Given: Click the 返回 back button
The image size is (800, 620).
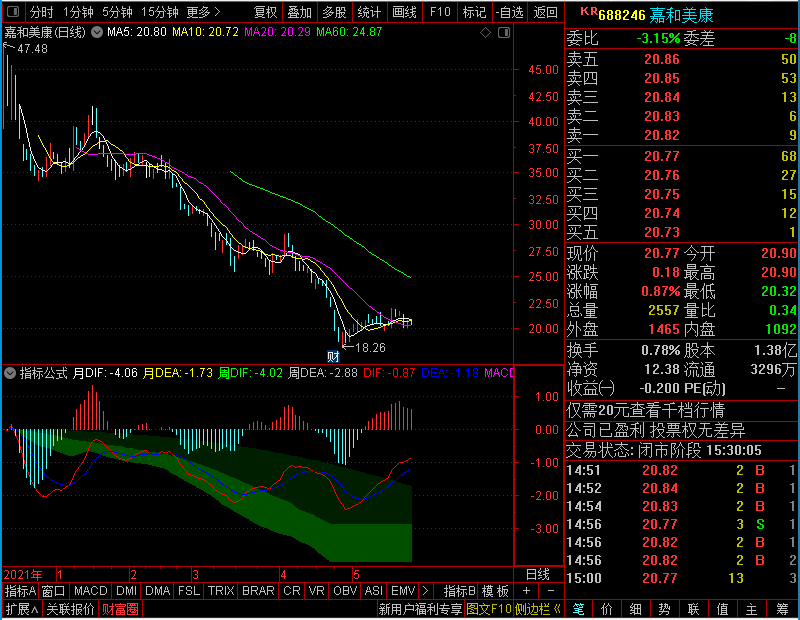Looking at the screenshot, I should coord(545,12).
